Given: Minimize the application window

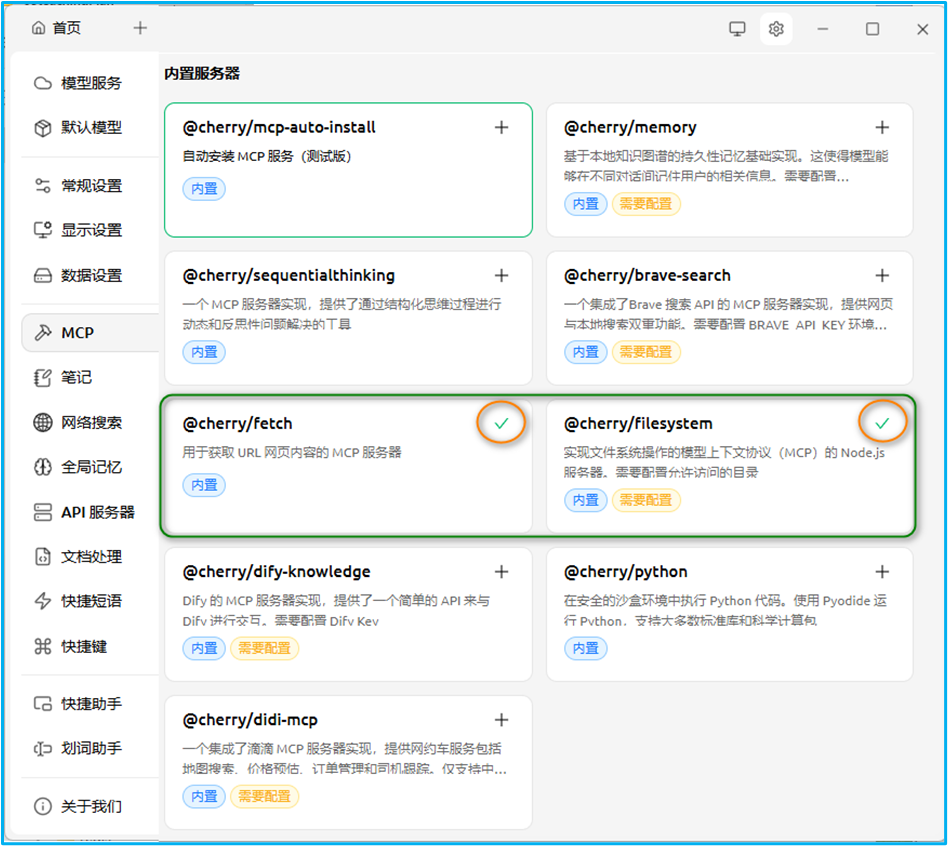Looking at the screenshot, I should tap(823, 28).
